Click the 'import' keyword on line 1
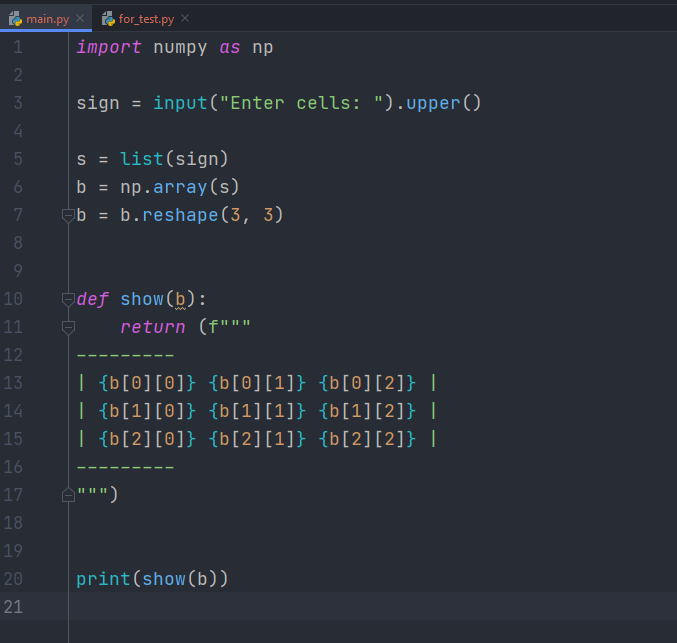The image size is (677, 643). pos(109,48)
